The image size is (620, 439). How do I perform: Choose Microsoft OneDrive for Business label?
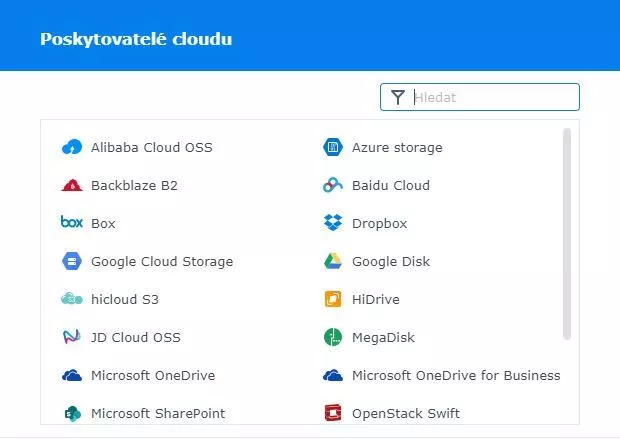(456, 375)
